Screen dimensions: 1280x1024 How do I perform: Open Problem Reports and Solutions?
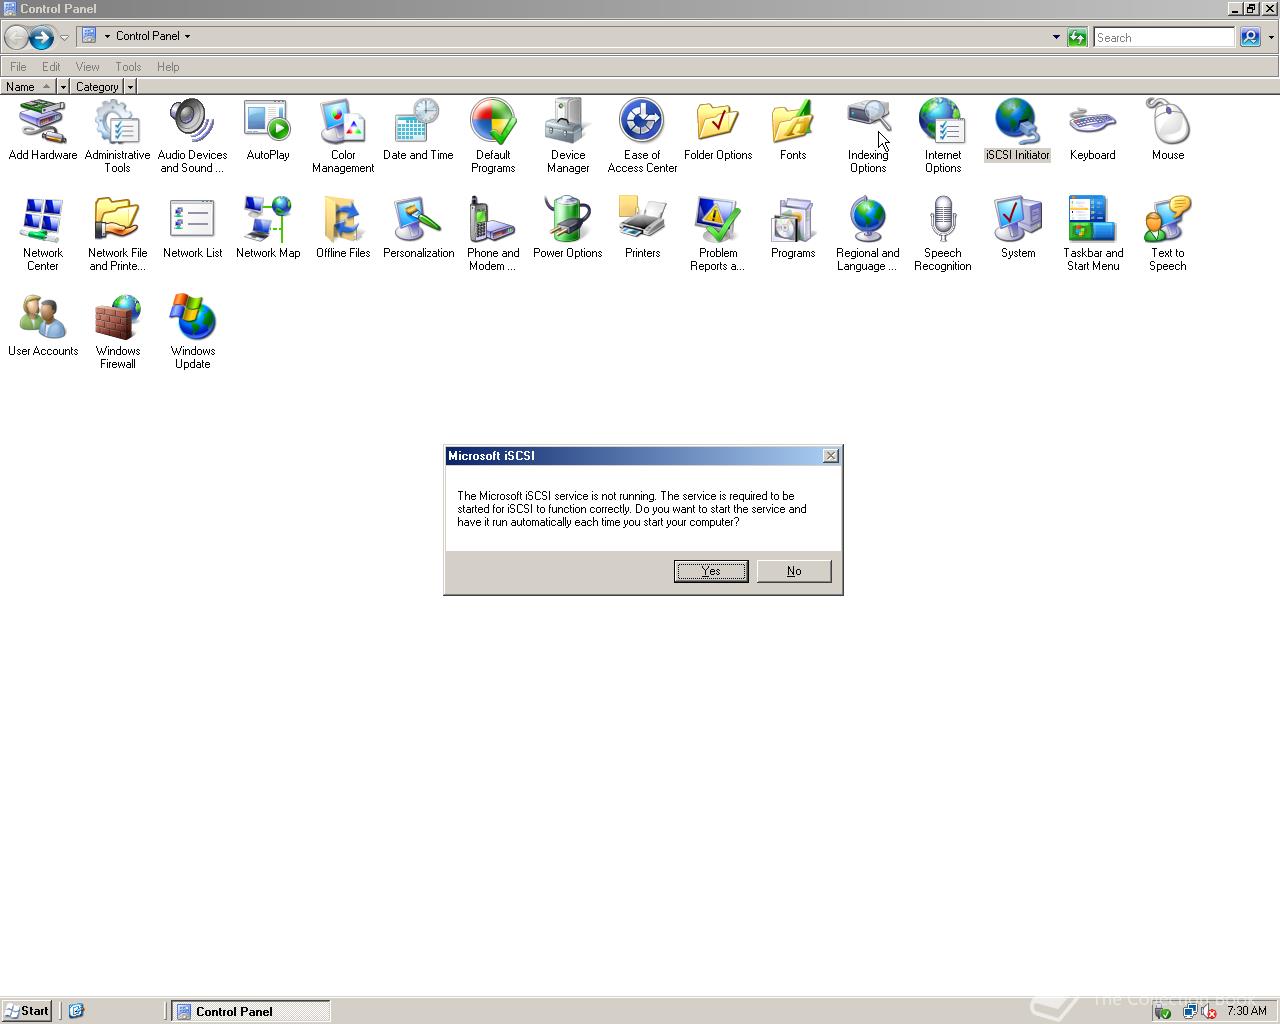718,234
